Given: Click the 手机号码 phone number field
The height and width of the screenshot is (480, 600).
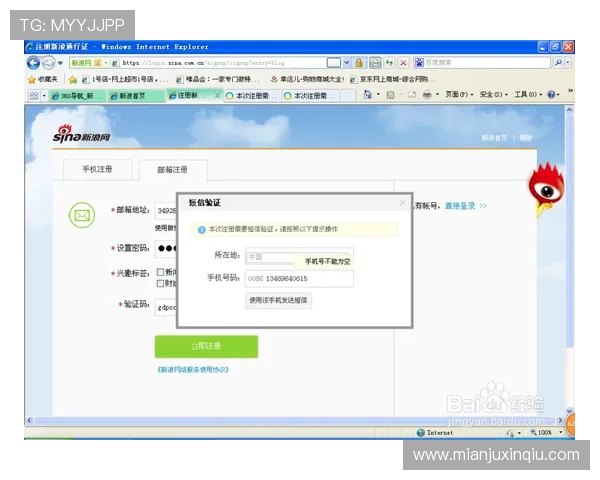Looking at the screenshot, I should click(299, 279).
